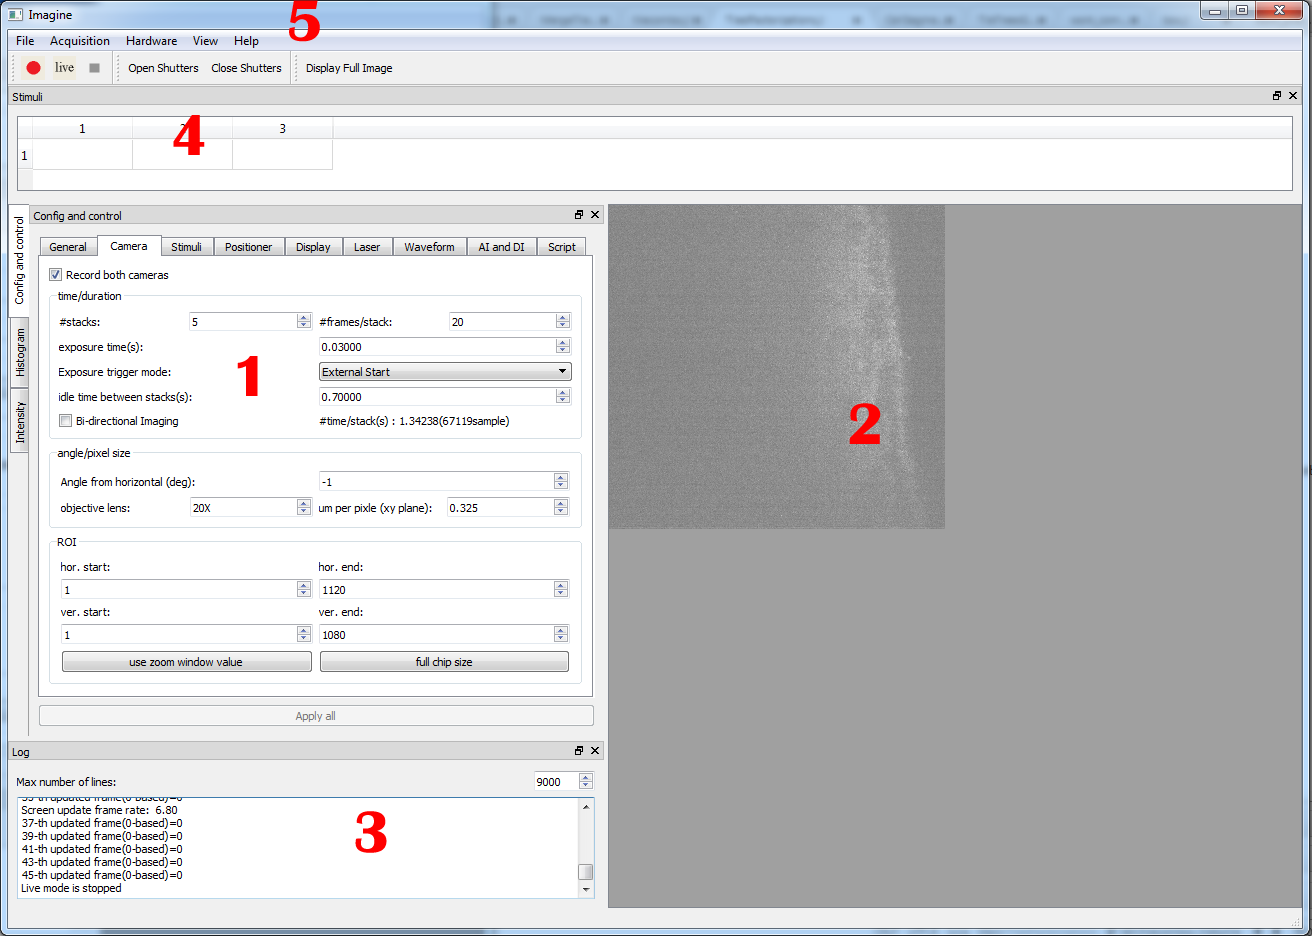Screen dimensions: 1312x936
Task: Click the ver. end spinner arrows
Action: click(x=561, y=635)
